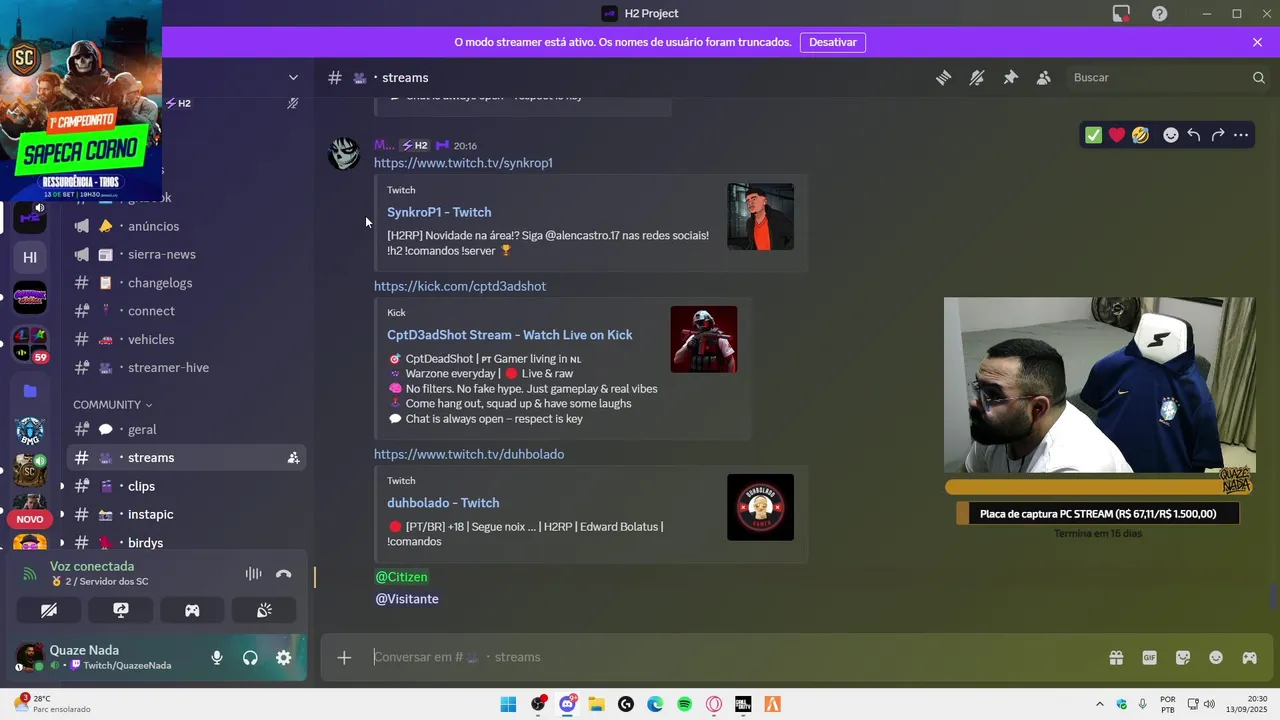The image size is (1280, 720).
Task: Open the GIF picker
Action: (1150, 658)
